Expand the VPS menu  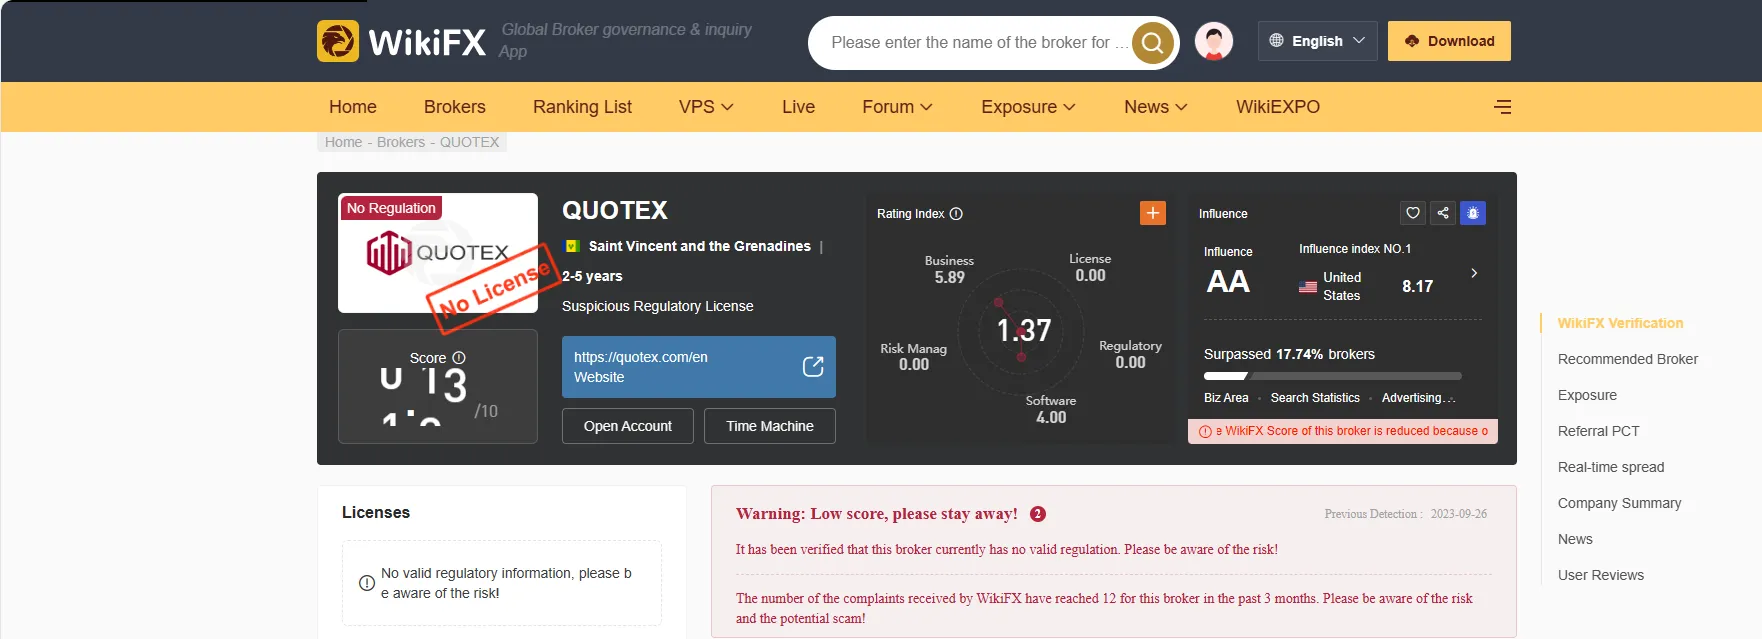(706, 107)
